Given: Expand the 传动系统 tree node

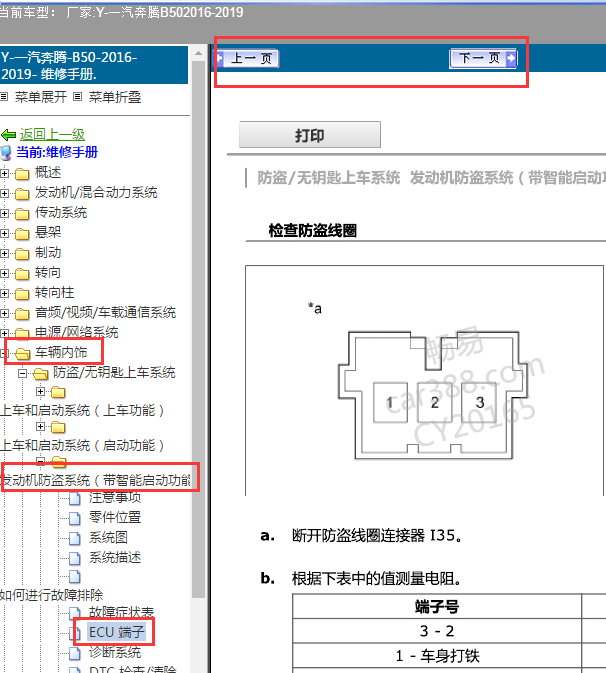Looking at the screenshot, I should (4, 213).
